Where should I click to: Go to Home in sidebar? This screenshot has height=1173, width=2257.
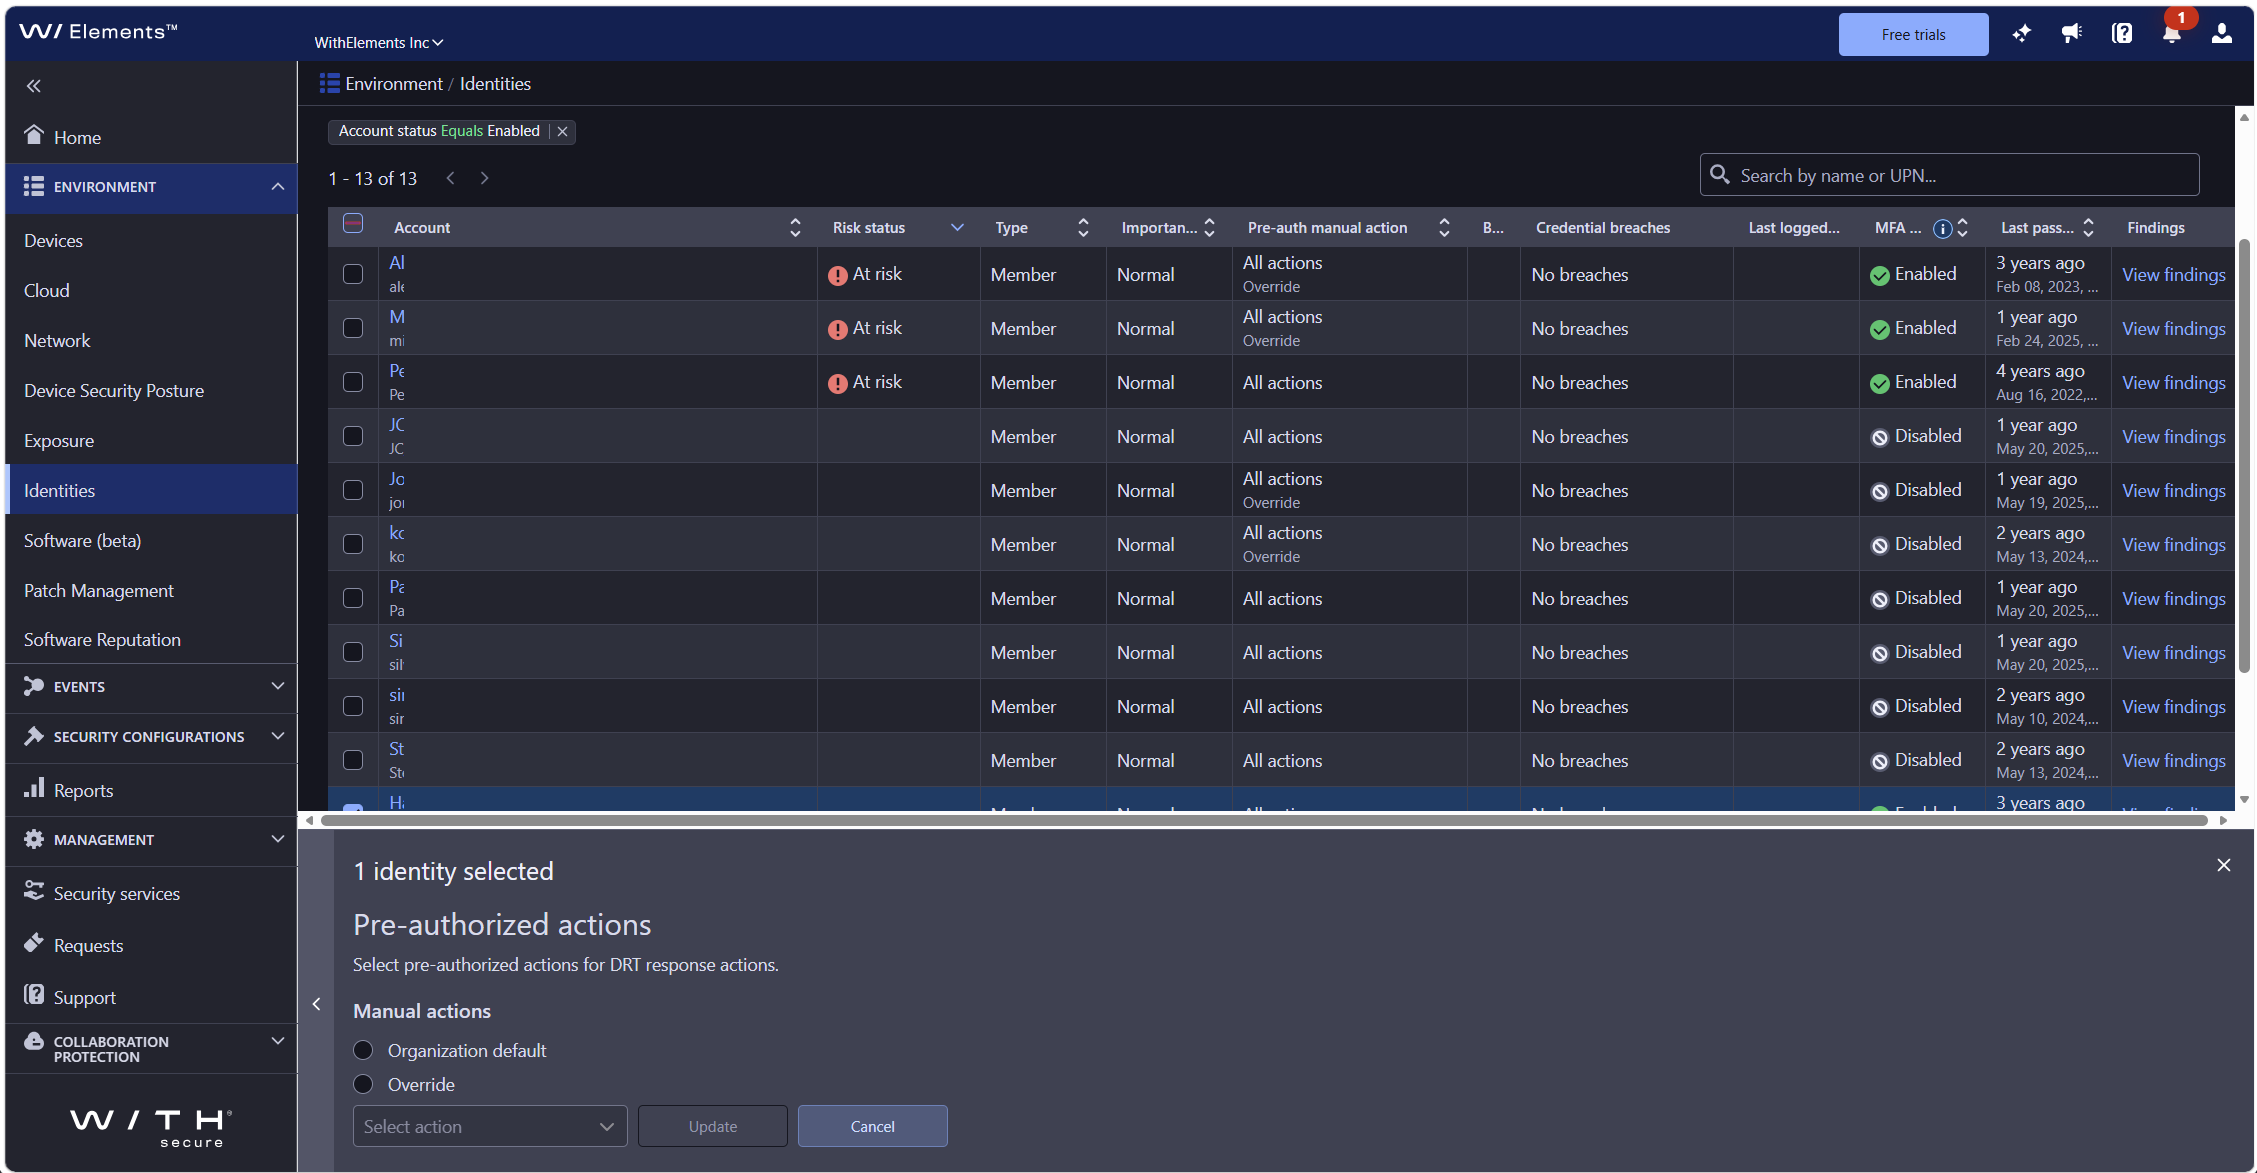[77, 137]
